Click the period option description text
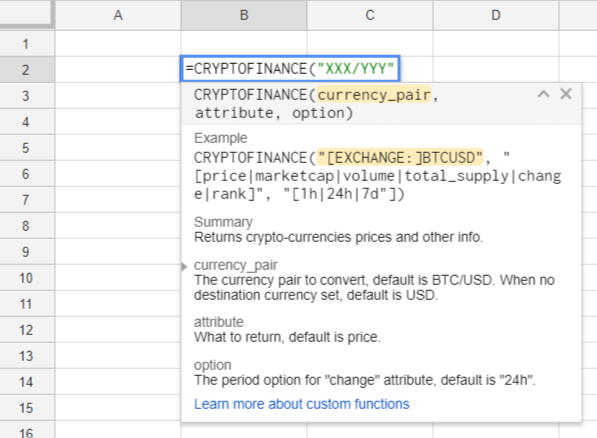The height and width of the screenshot is (438, 597). point(365,380)
